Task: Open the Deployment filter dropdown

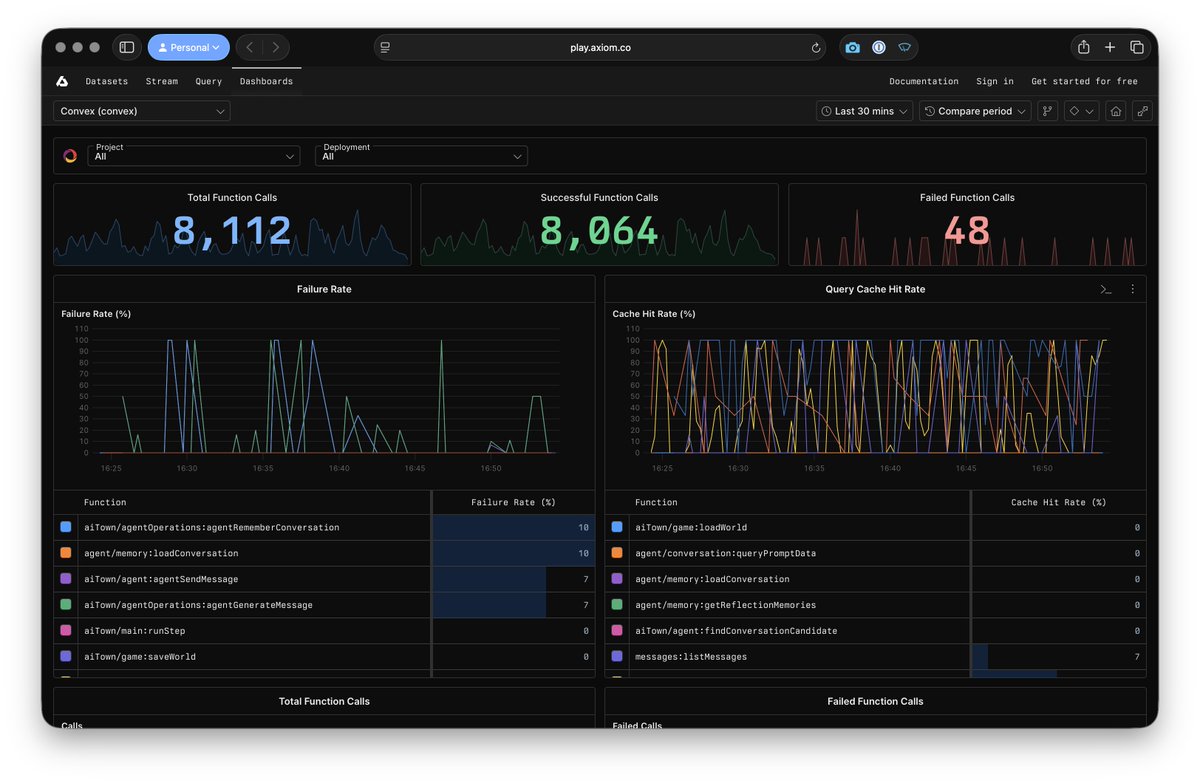Action: [421, 156]
